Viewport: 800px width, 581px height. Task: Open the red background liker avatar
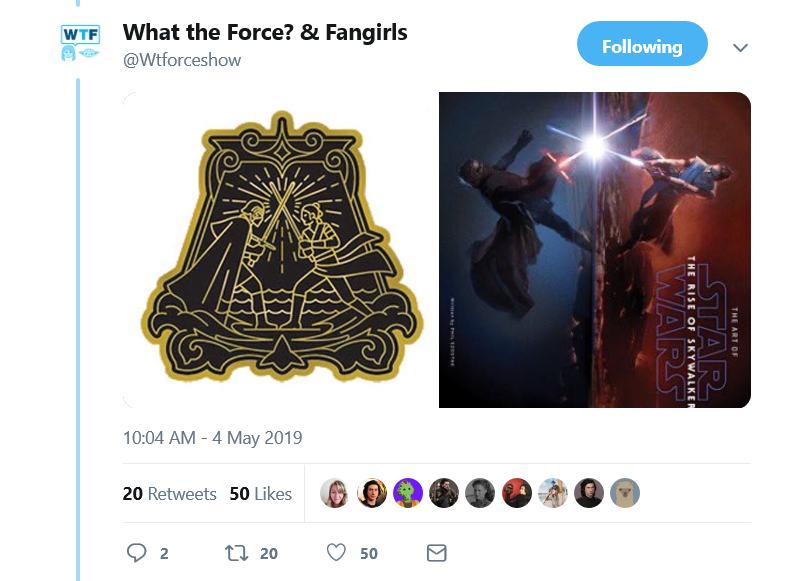point(516,493)
